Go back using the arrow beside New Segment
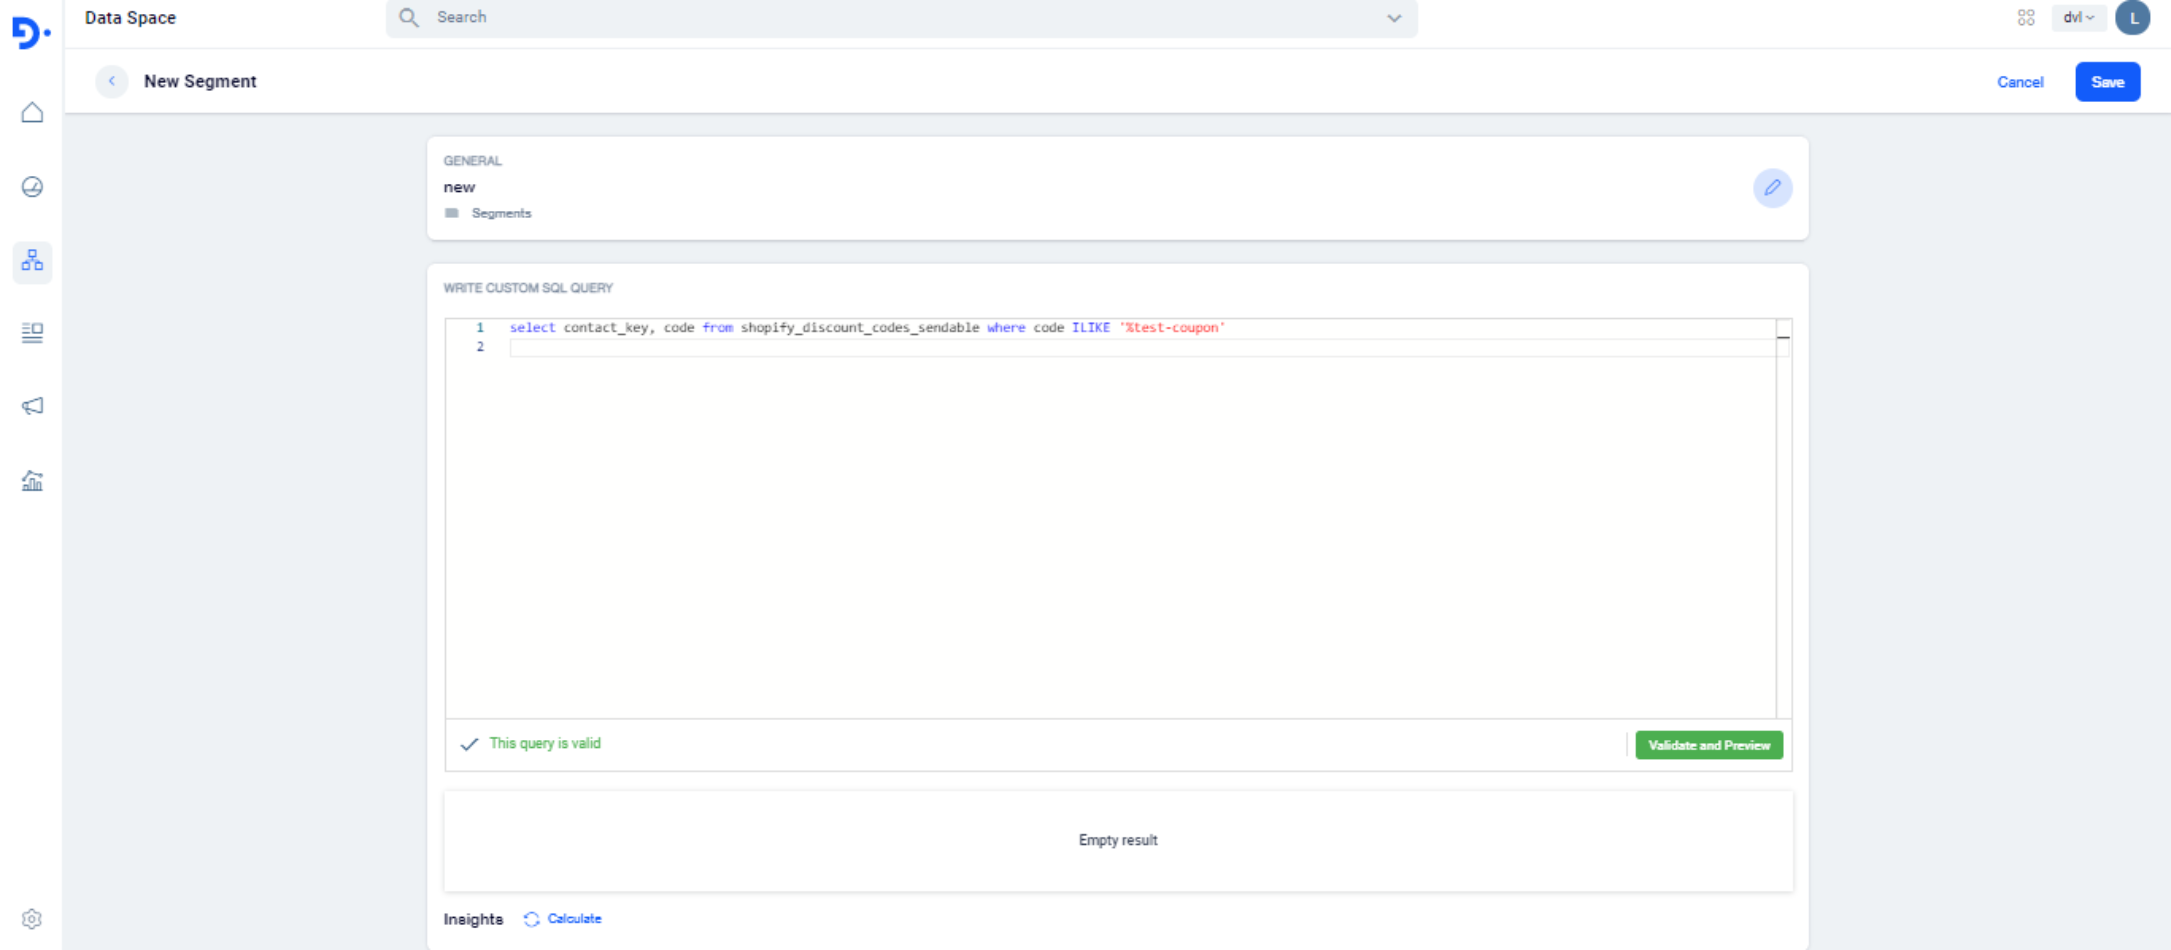 coord(112,81)
